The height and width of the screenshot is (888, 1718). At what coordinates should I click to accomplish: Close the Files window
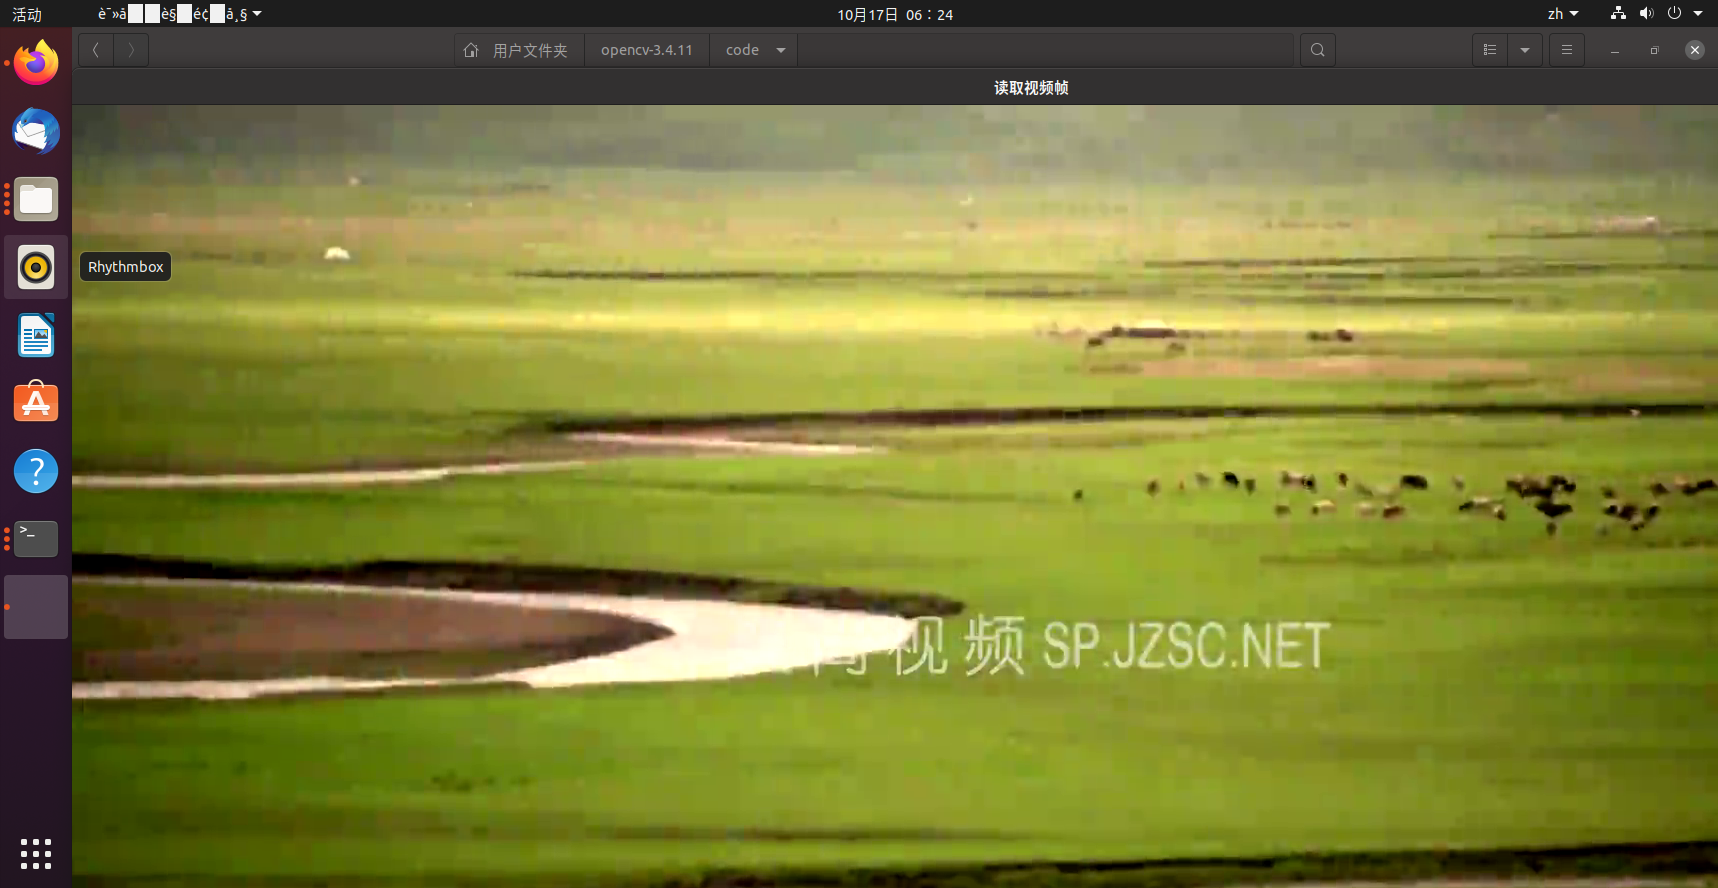click(x=1695, y=50)
